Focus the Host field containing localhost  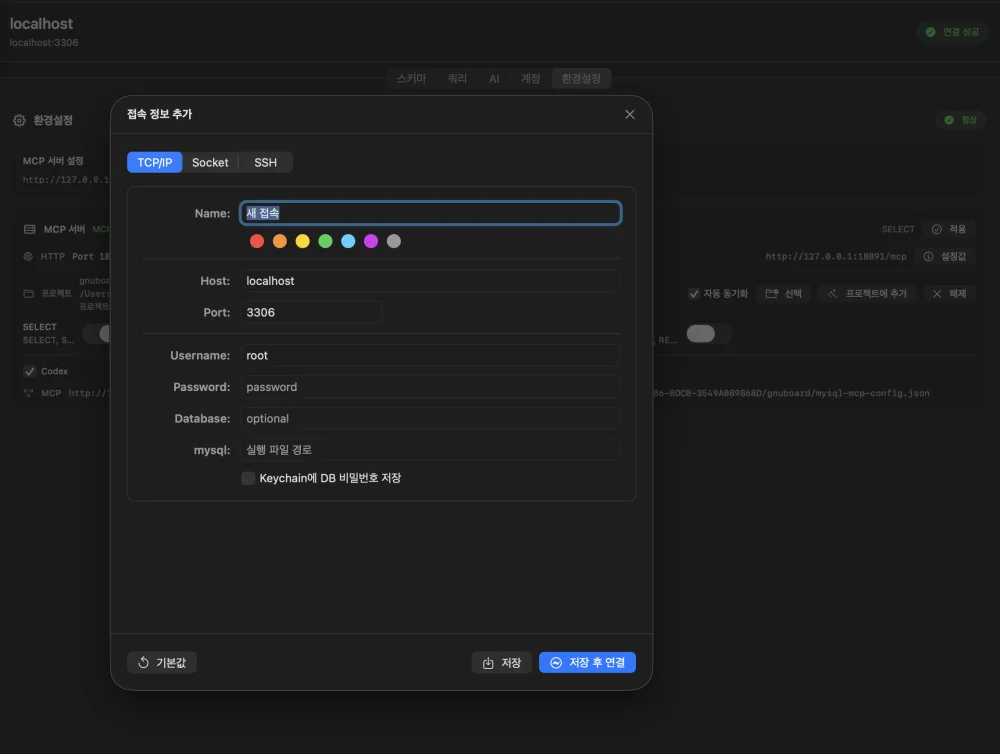[430, 281]
